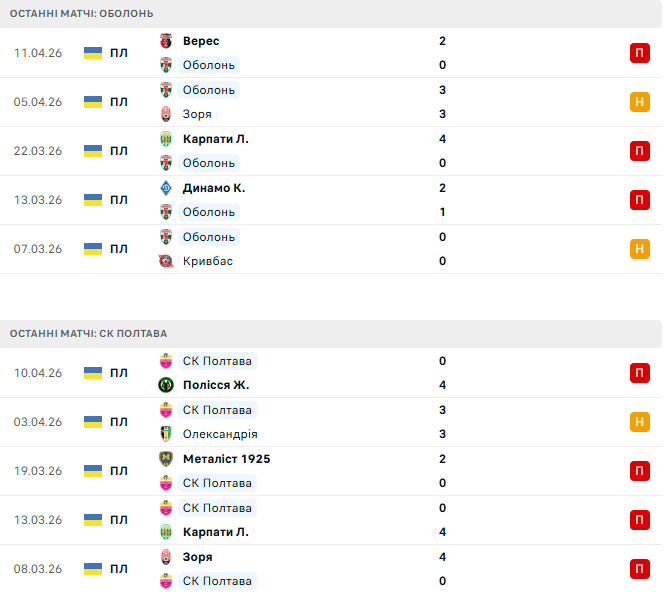This screenshot has width=665, height=592.
Task: Click the Ukraine flag on 22.03.26 row
Action: [93, 151]
